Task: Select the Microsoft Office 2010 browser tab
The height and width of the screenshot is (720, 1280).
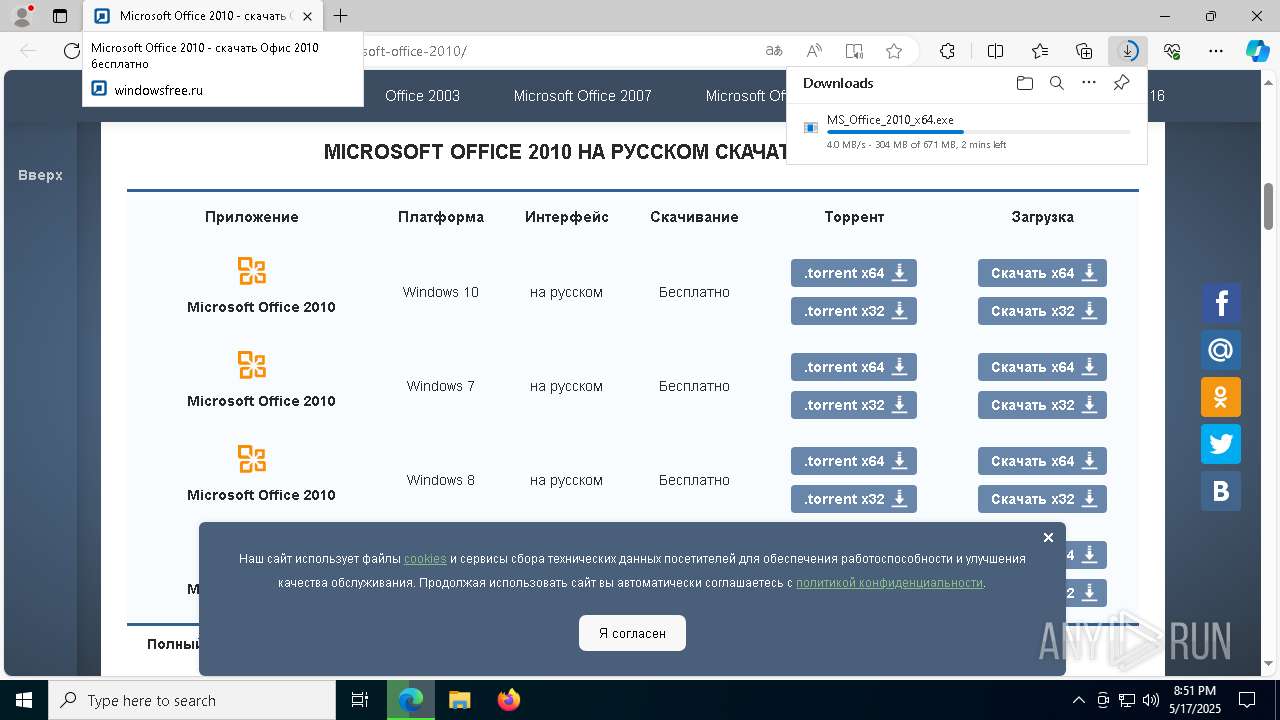Action: pyautogui.click(x=203, y=16)
